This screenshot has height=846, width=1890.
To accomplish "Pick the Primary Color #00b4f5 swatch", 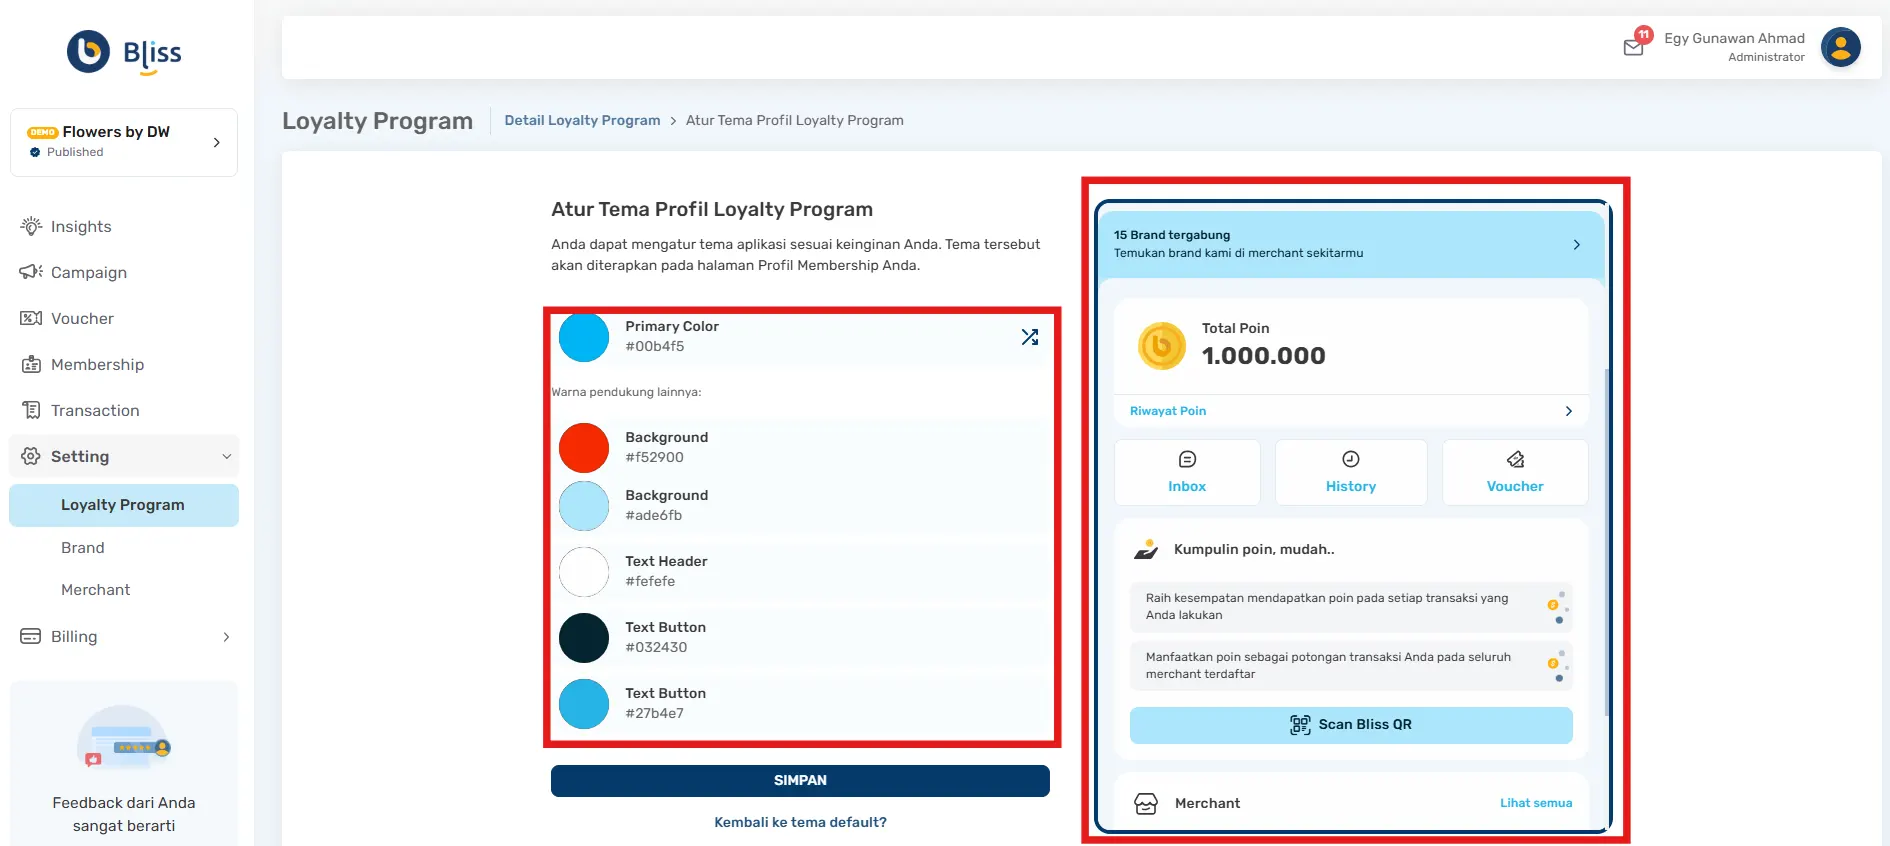I will [x=584, y=337].
